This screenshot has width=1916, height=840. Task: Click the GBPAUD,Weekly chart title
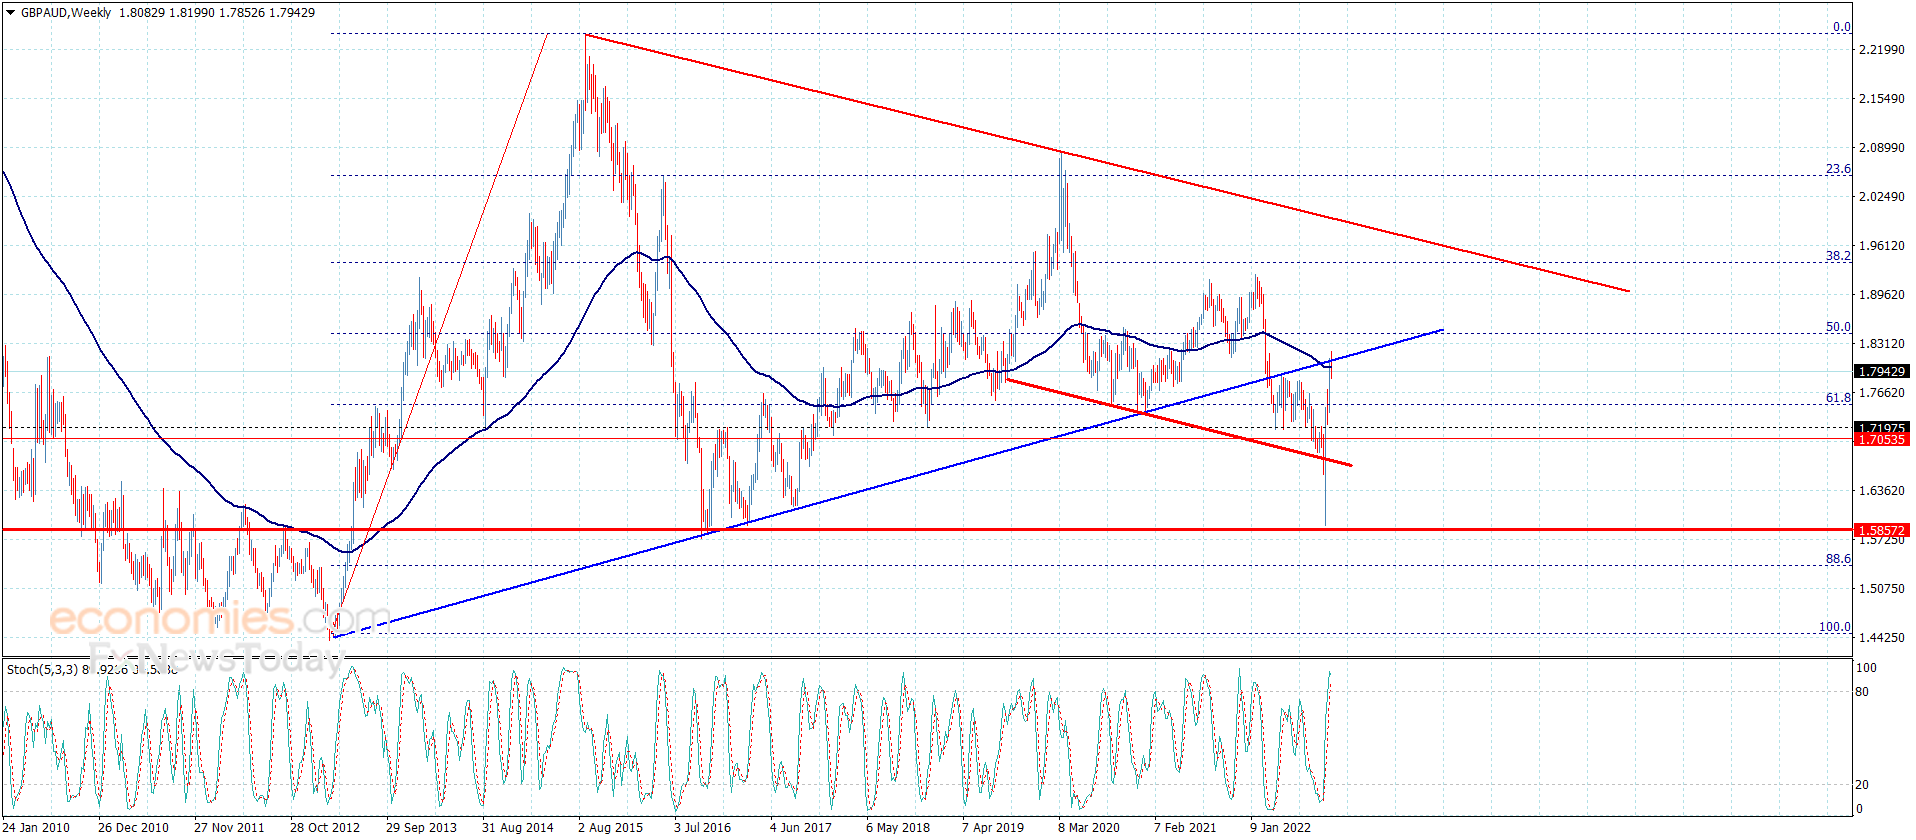click(65, 13)
